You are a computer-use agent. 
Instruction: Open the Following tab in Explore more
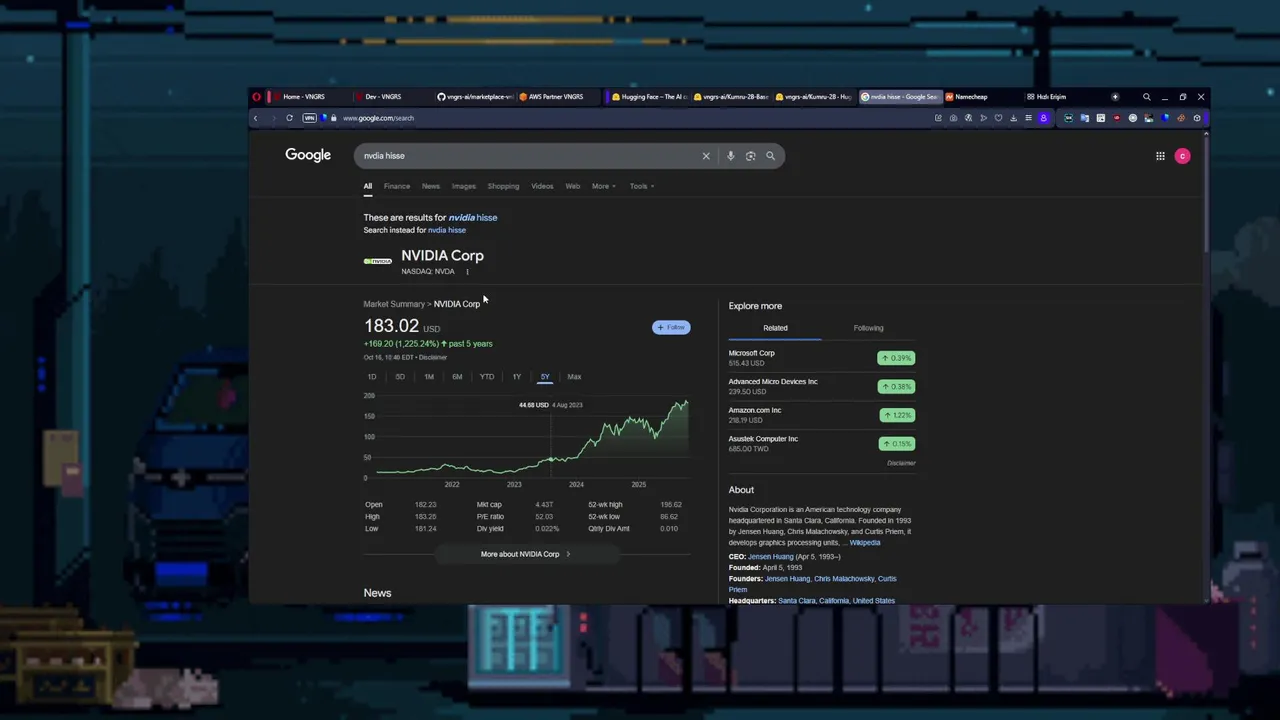(x=868, y=328)
